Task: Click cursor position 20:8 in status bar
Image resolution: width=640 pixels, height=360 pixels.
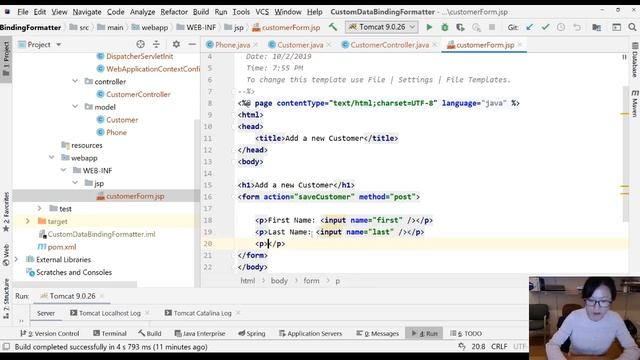Action: [x=478, y=347]
